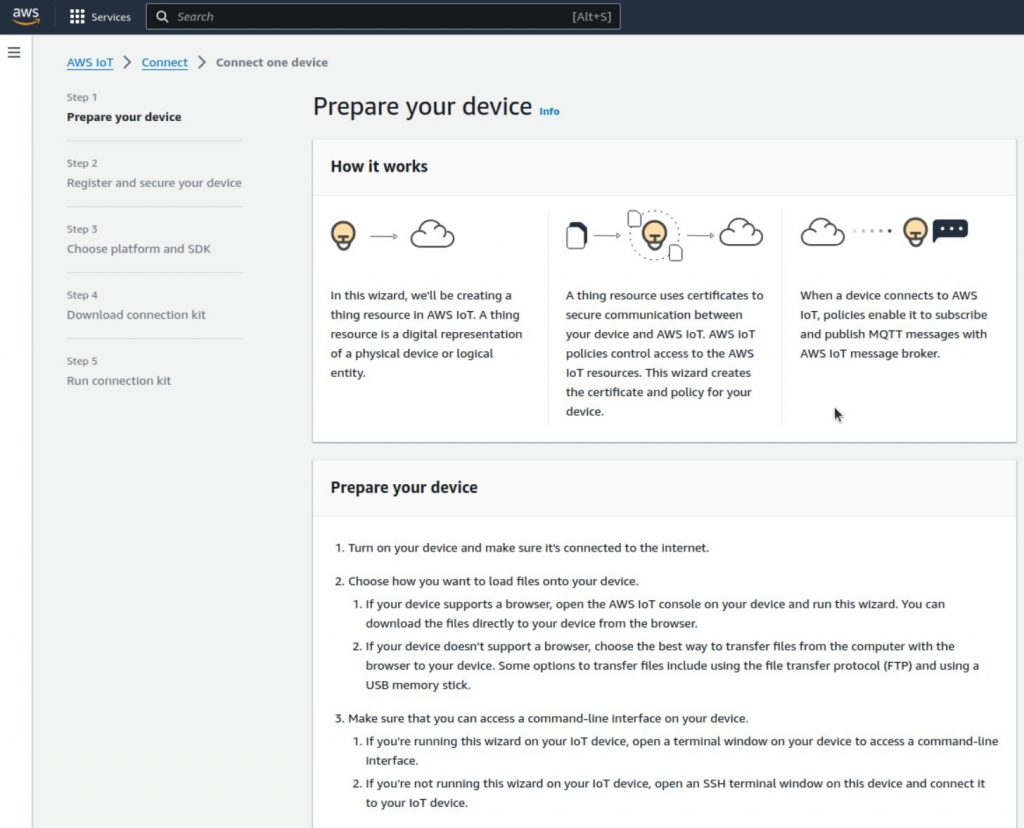The width and height of the screenshot is (1024, 828).
Task: Select Step 4 Download connection kit
Action: coord(136,315)
